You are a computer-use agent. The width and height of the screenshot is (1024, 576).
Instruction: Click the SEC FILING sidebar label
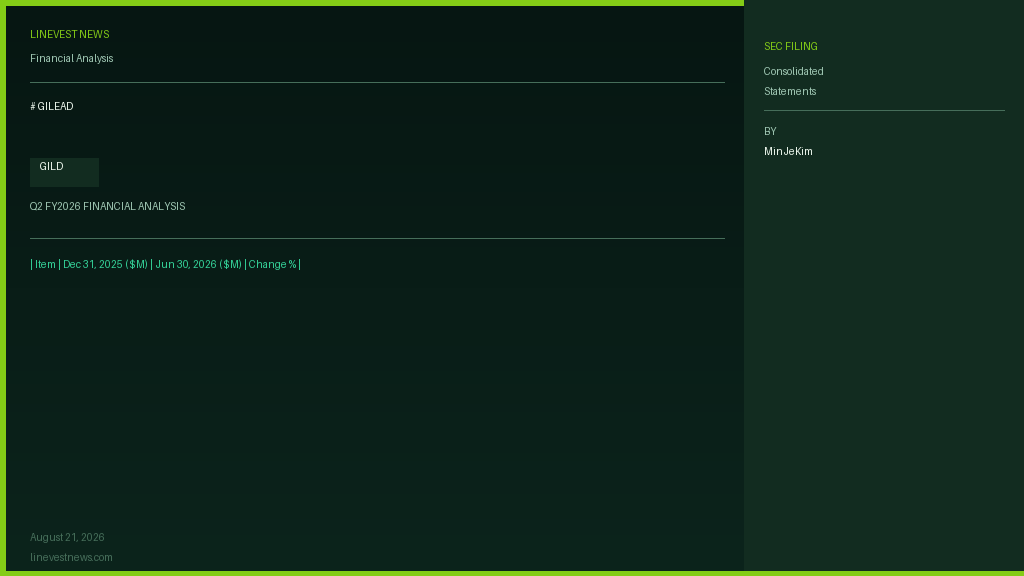click(x=790, y=46)
